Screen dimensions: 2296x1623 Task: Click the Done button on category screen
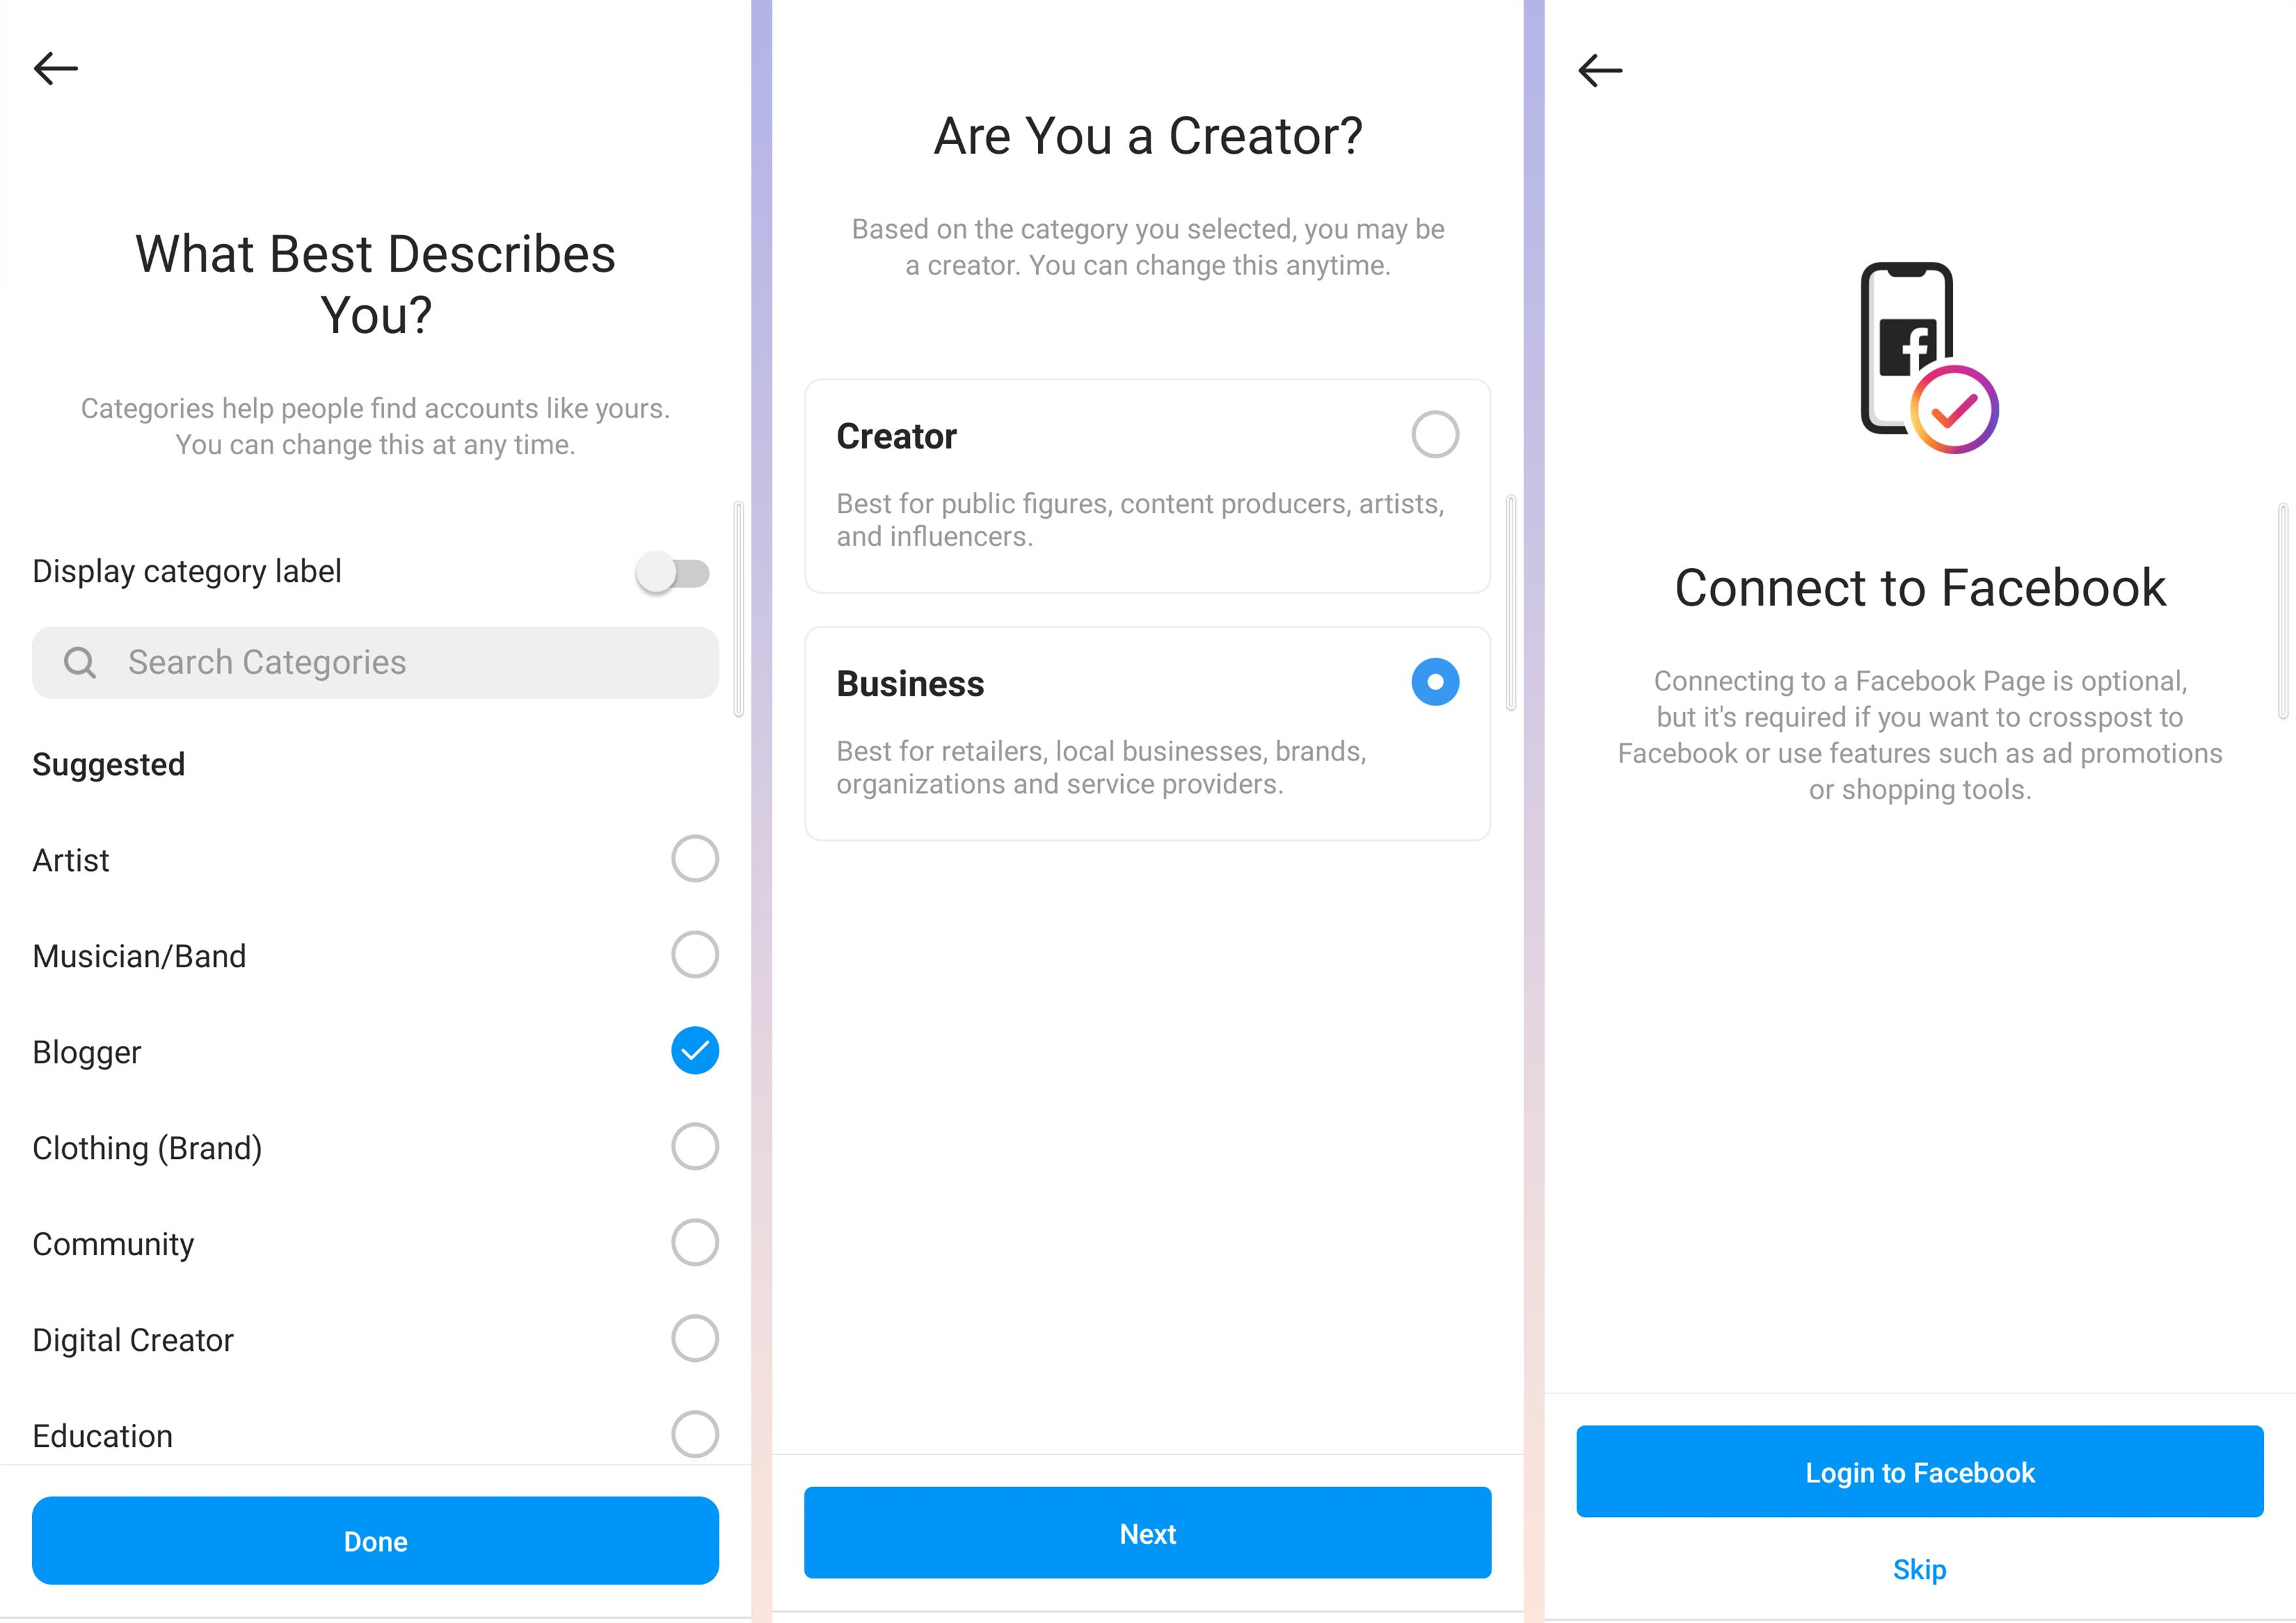[x=374, y=1541]
